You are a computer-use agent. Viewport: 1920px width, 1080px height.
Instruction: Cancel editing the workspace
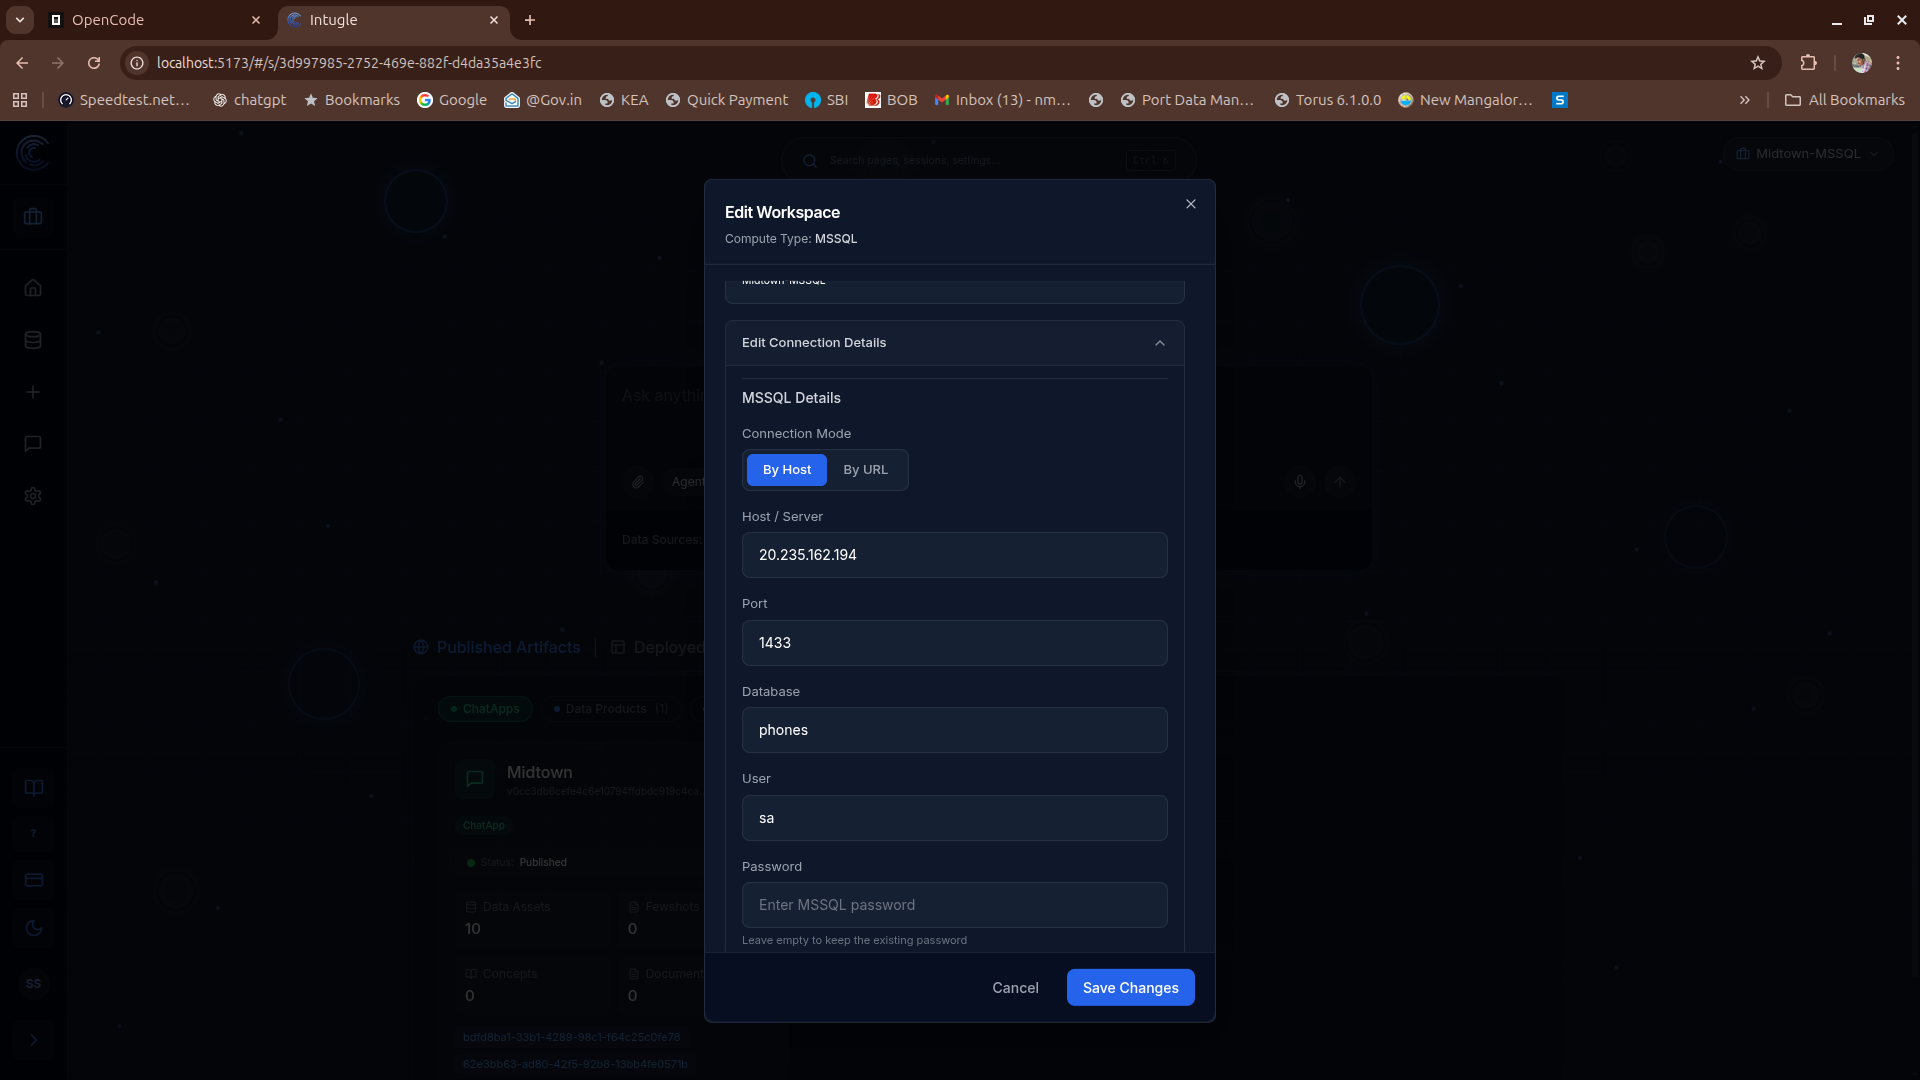click(1015, 988)
